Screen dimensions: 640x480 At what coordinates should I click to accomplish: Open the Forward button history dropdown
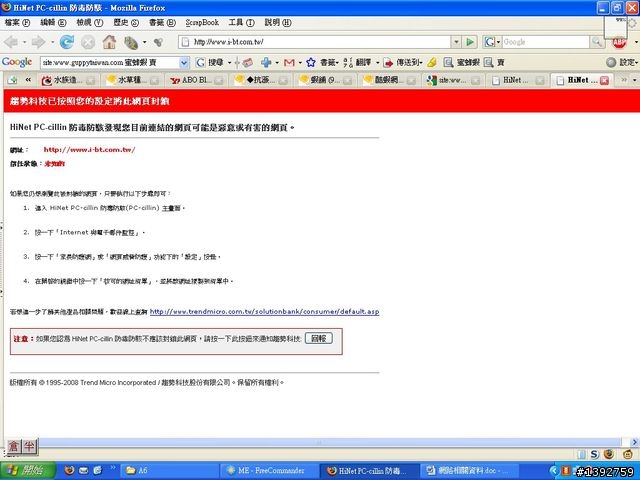click(x=52, y=42)
